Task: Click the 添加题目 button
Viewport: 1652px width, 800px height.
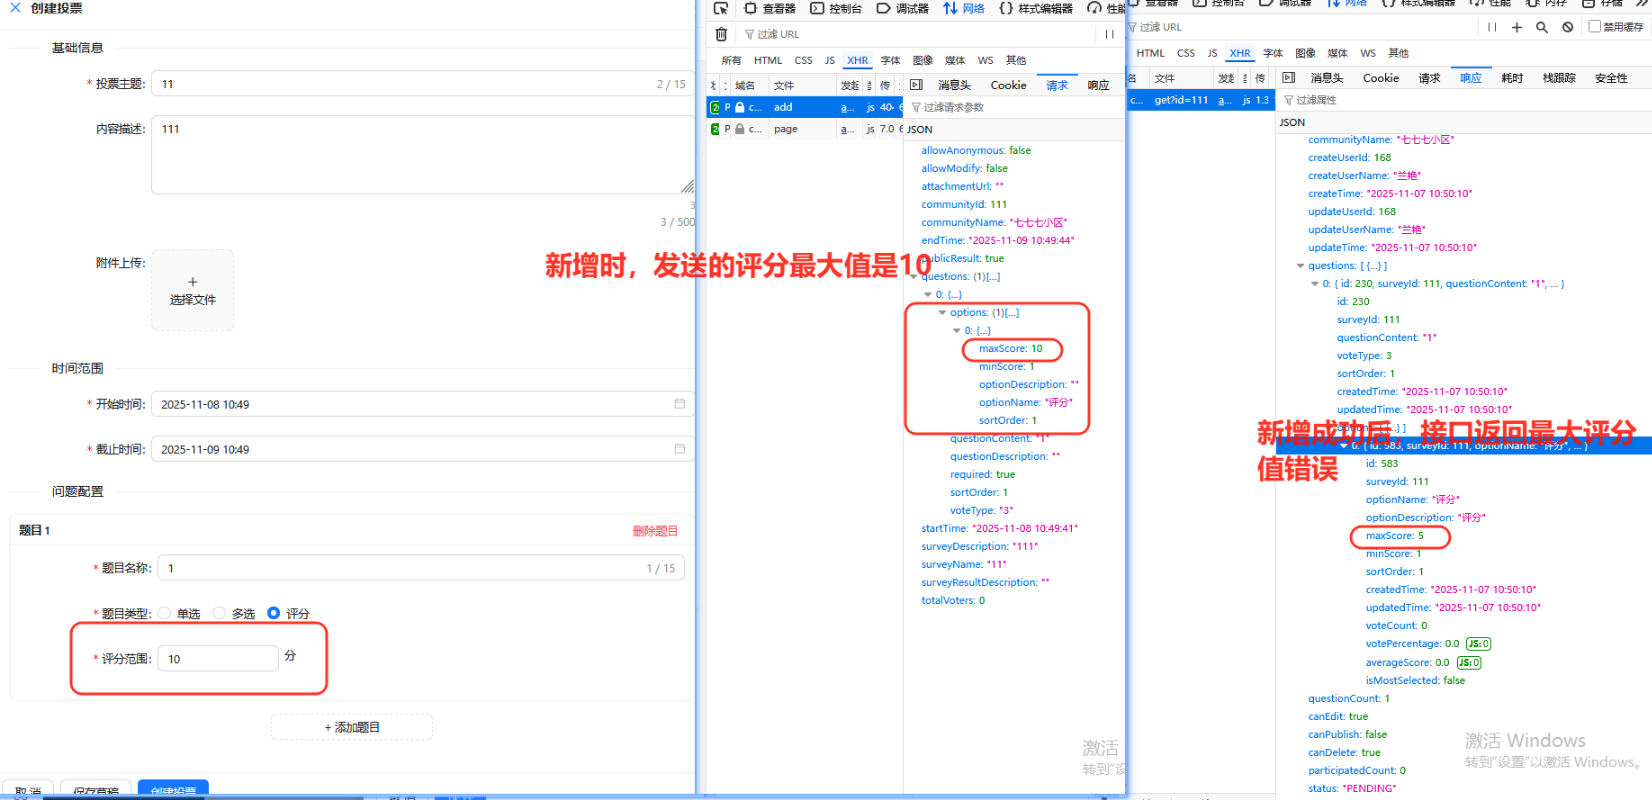Action: [352, 727]
